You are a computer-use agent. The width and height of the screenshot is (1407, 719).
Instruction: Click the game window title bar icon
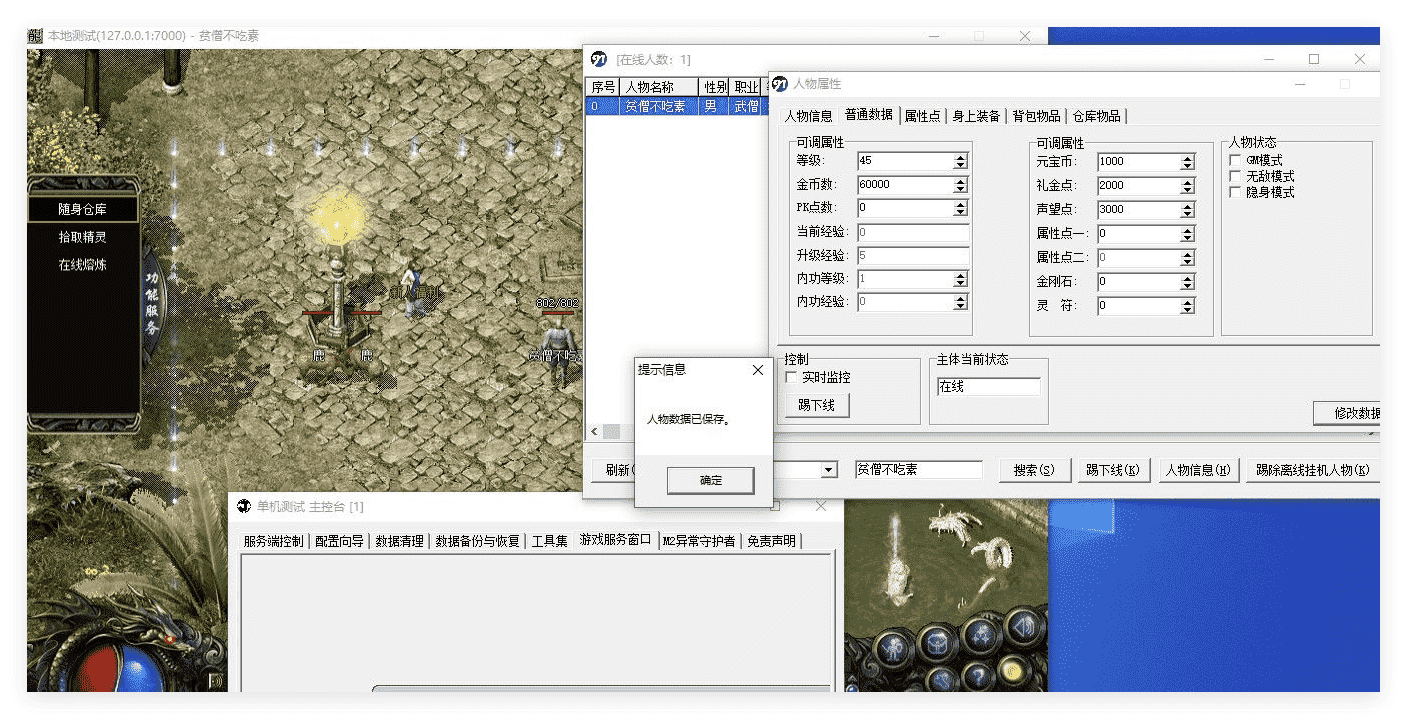coord(35,36)
